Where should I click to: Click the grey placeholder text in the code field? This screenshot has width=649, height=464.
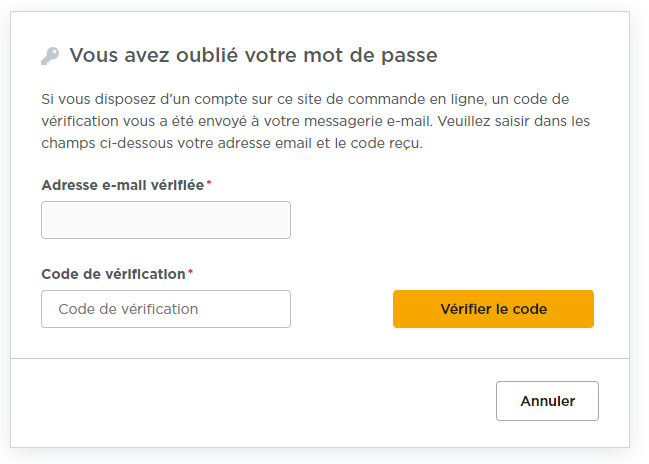coord(128,309)
